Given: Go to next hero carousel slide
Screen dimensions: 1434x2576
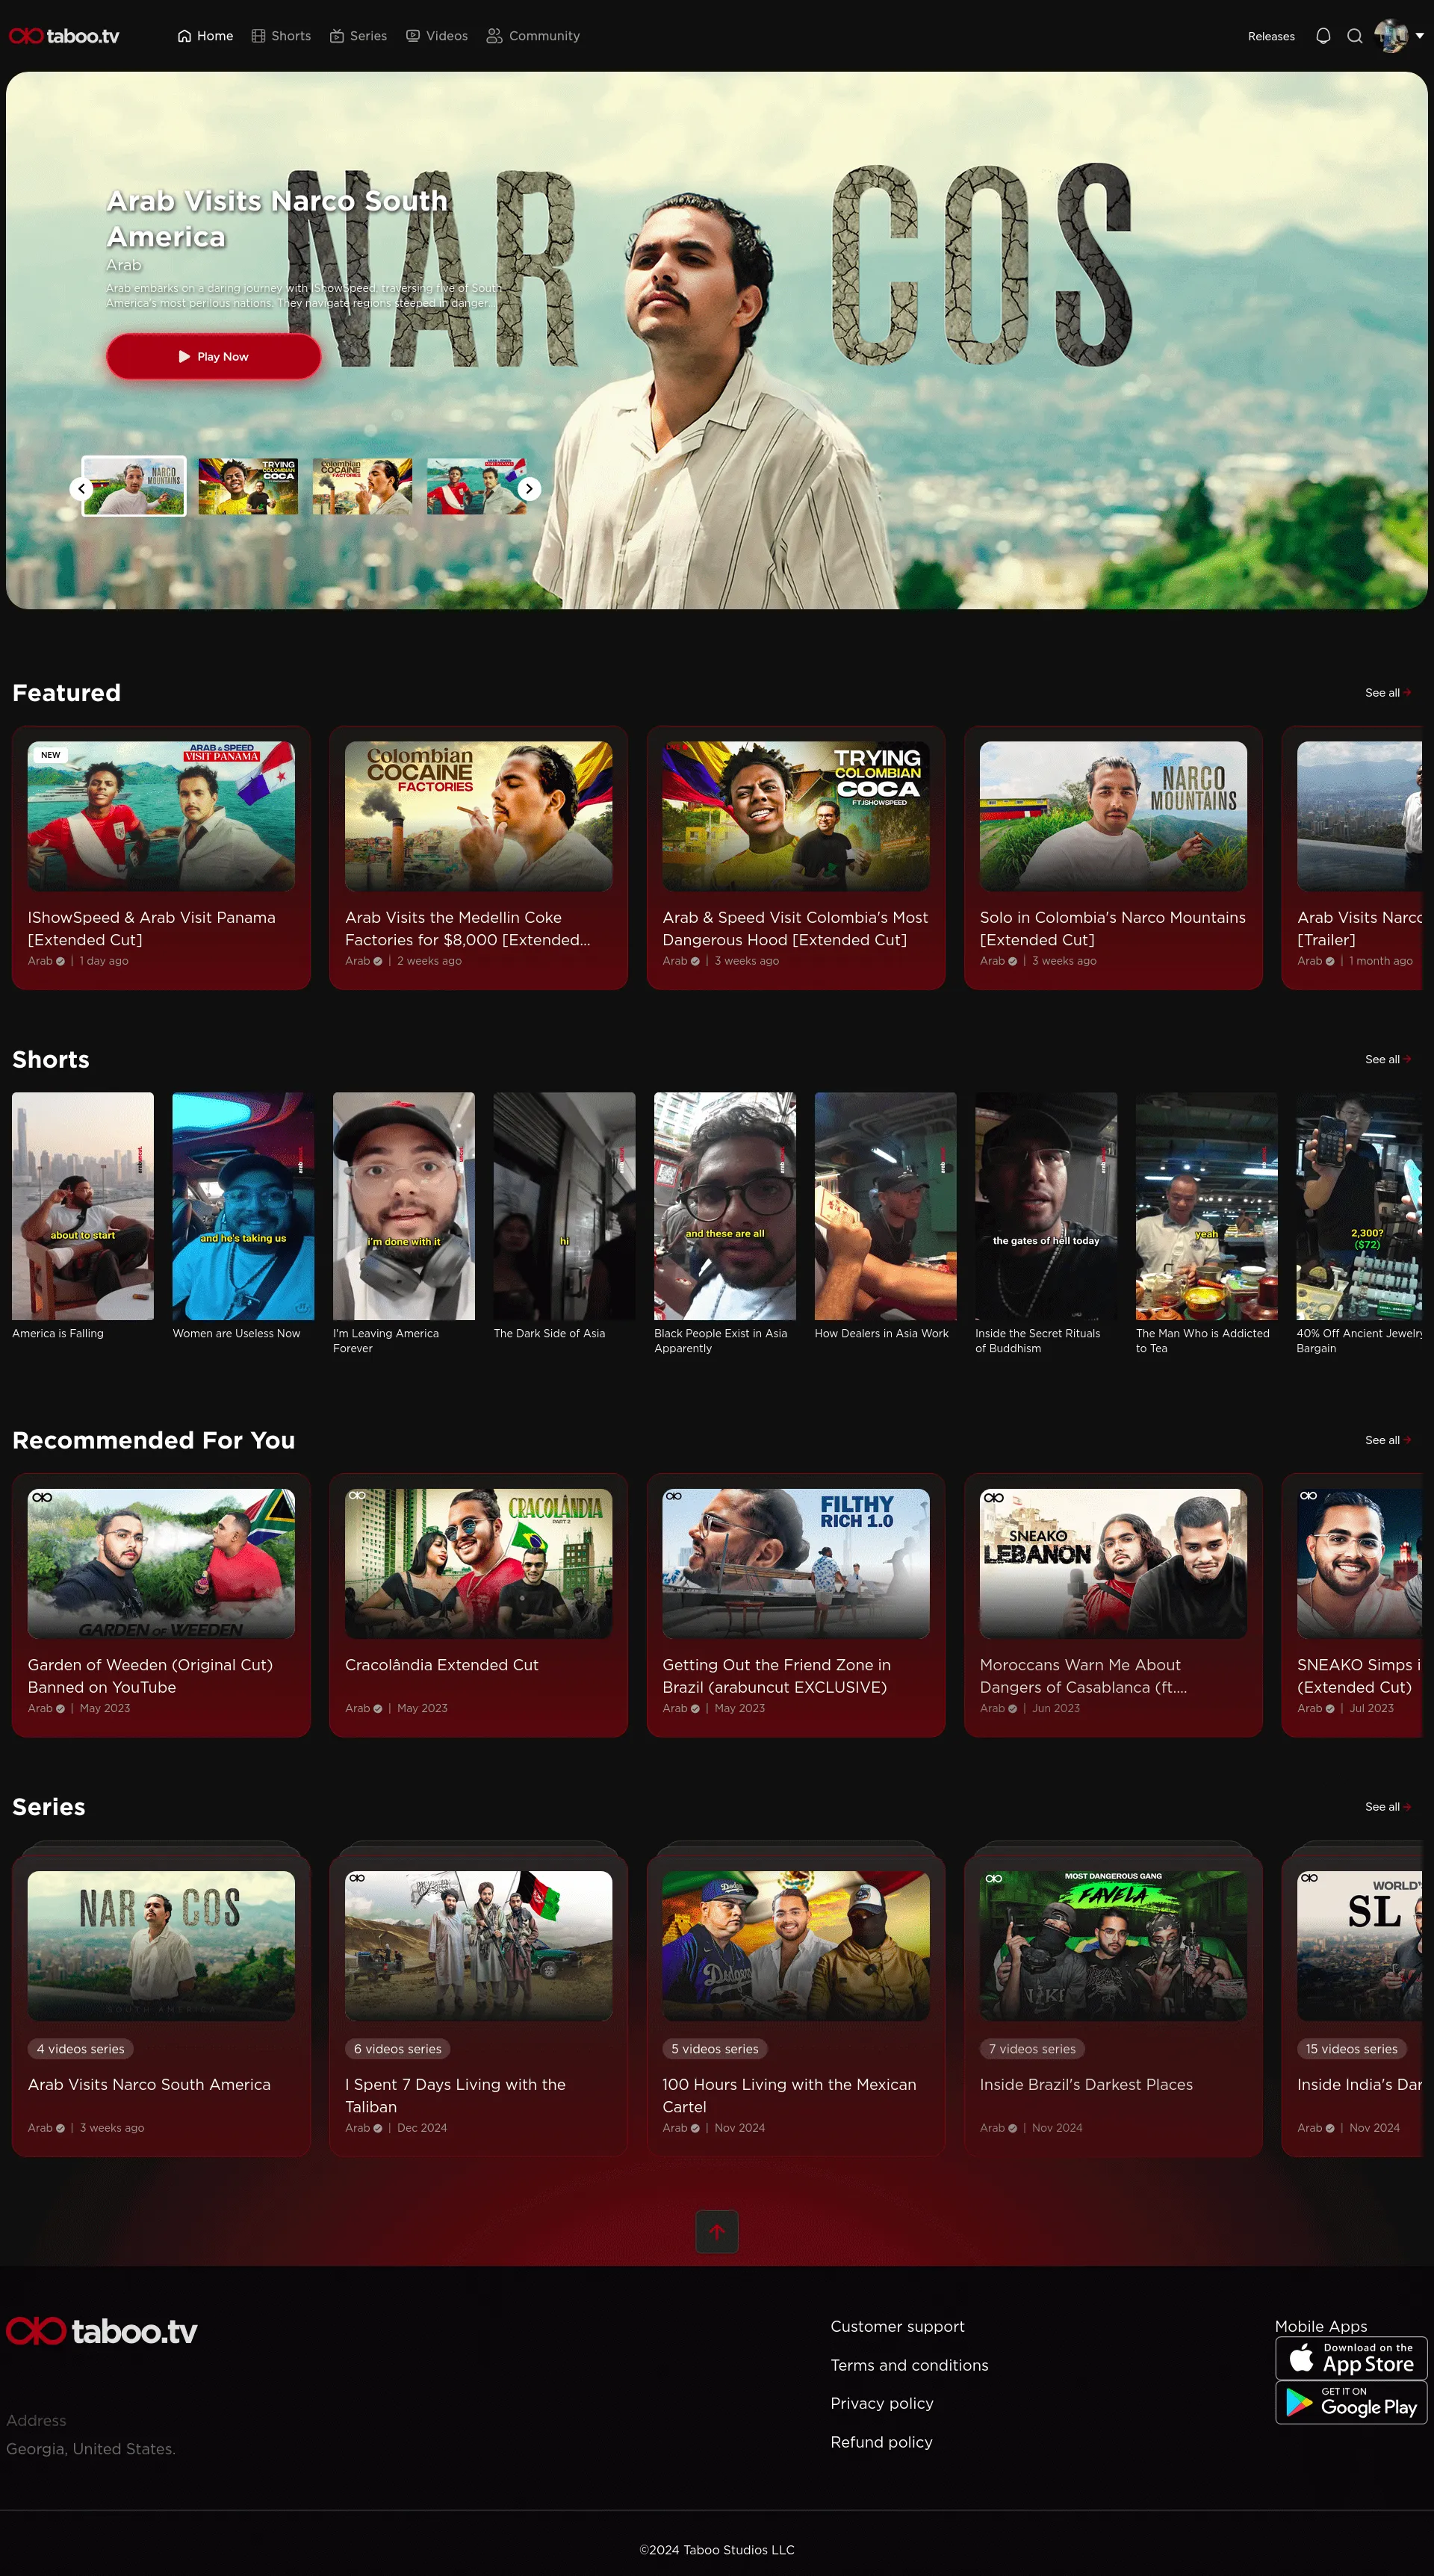Looking at the screenshot, I should coord(529,489).
